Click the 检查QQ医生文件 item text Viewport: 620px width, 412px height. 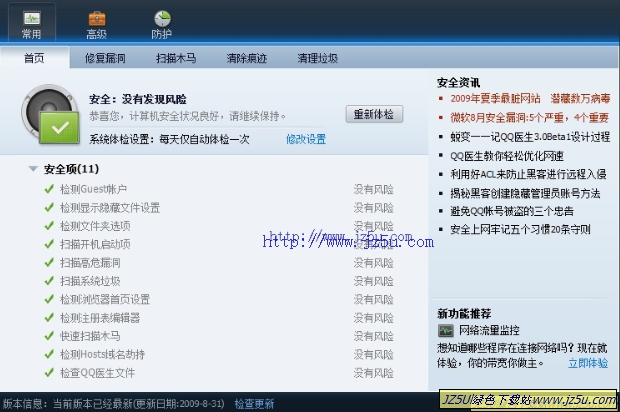97,372
